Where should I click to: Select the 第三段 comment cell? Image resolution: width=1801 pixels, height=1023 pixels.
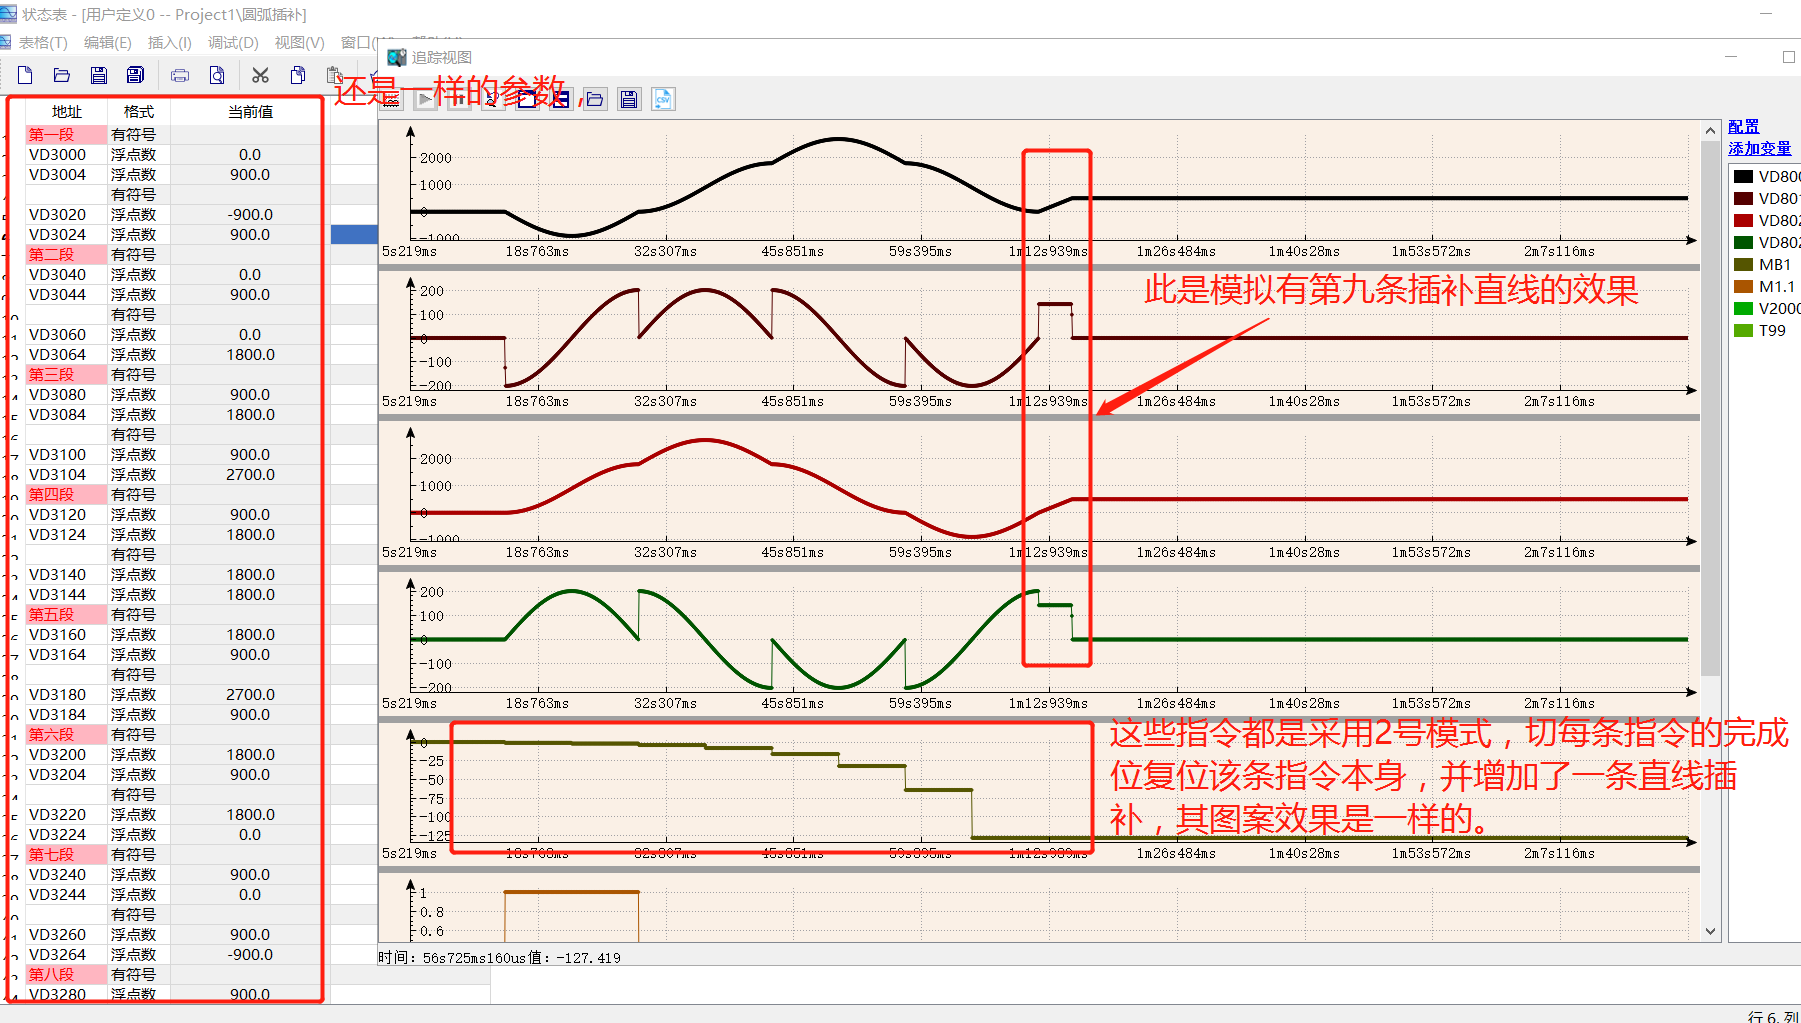(x=66, y=375)
